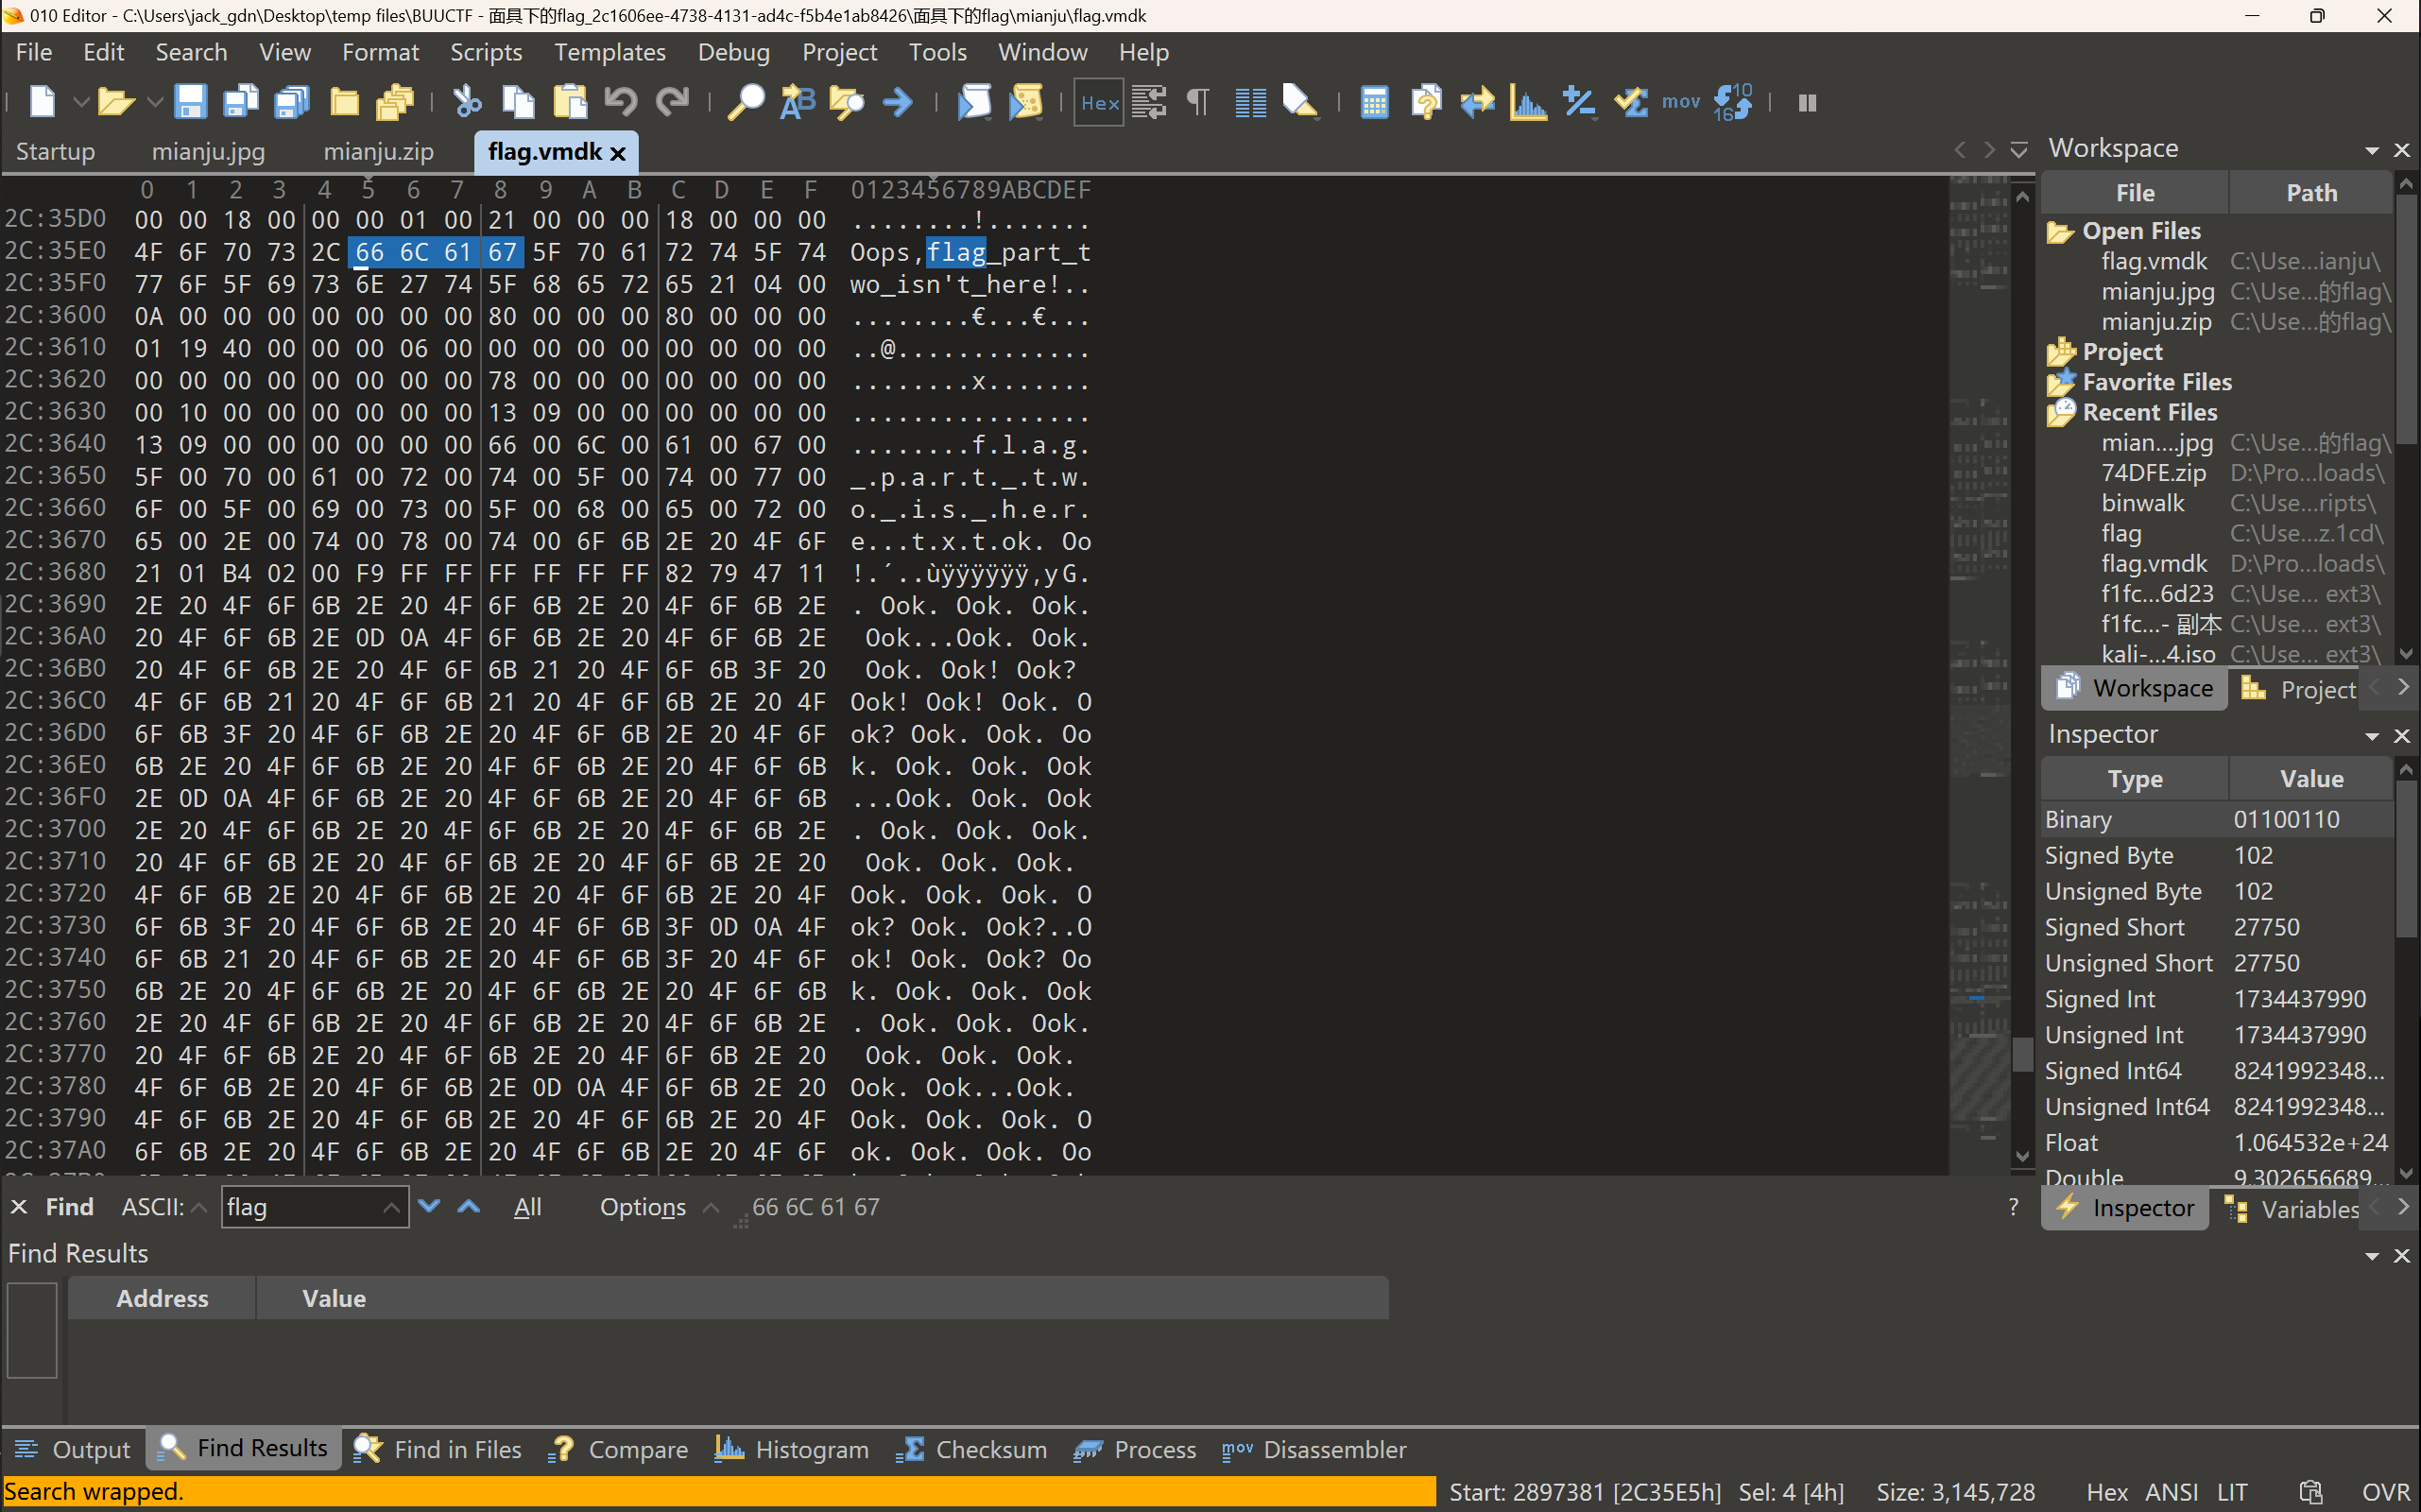Viewport: 2421px width, 1512px height.
Task: Toggle LIT endian indicator in status bar
Action: pos(2231,1492)
